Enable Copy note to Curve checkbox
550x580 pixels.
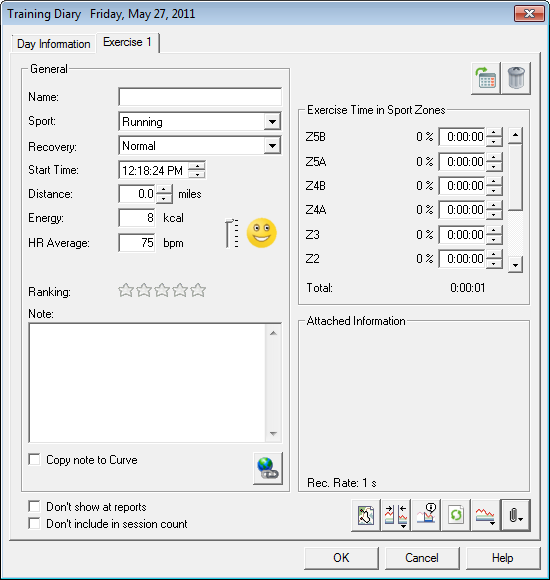34,460
